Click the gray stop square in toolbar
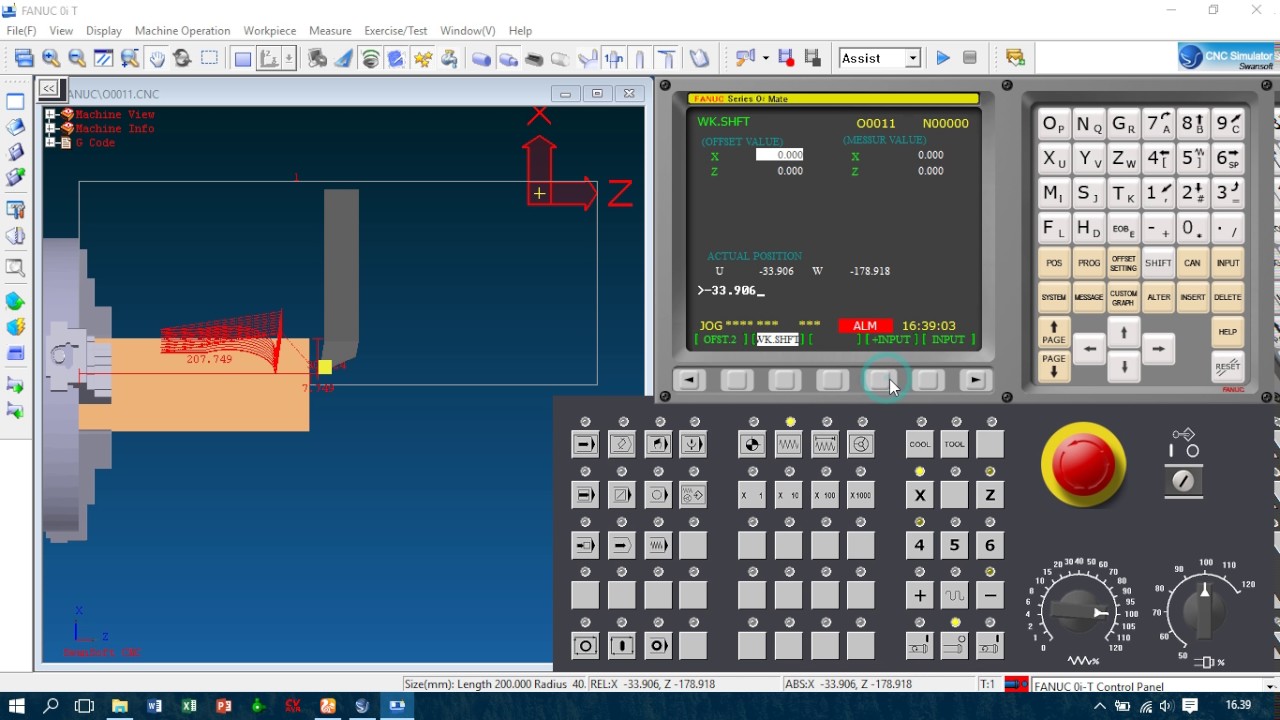 [x=969, y=58]
